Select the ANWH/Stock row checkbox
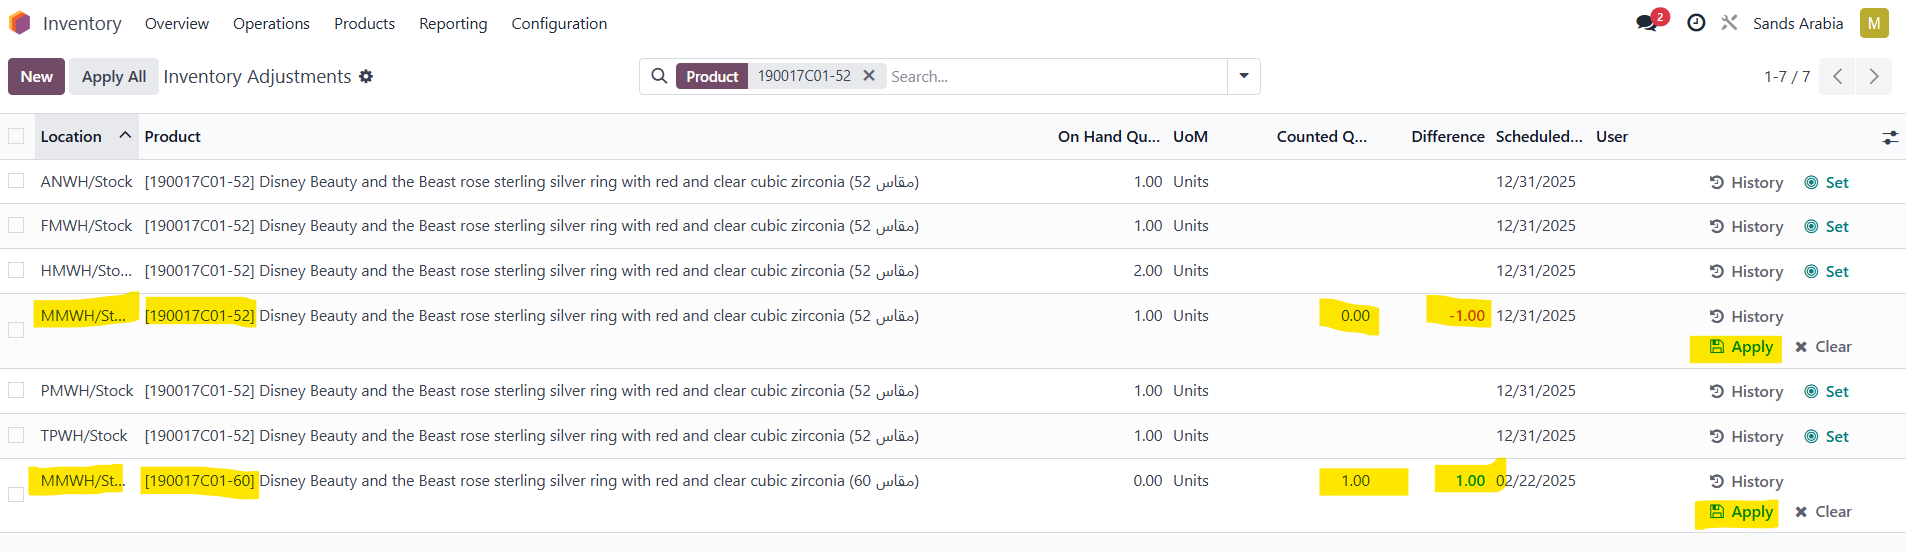The width and height of the screenshot is (1906, 552). [x=16, y=181]
